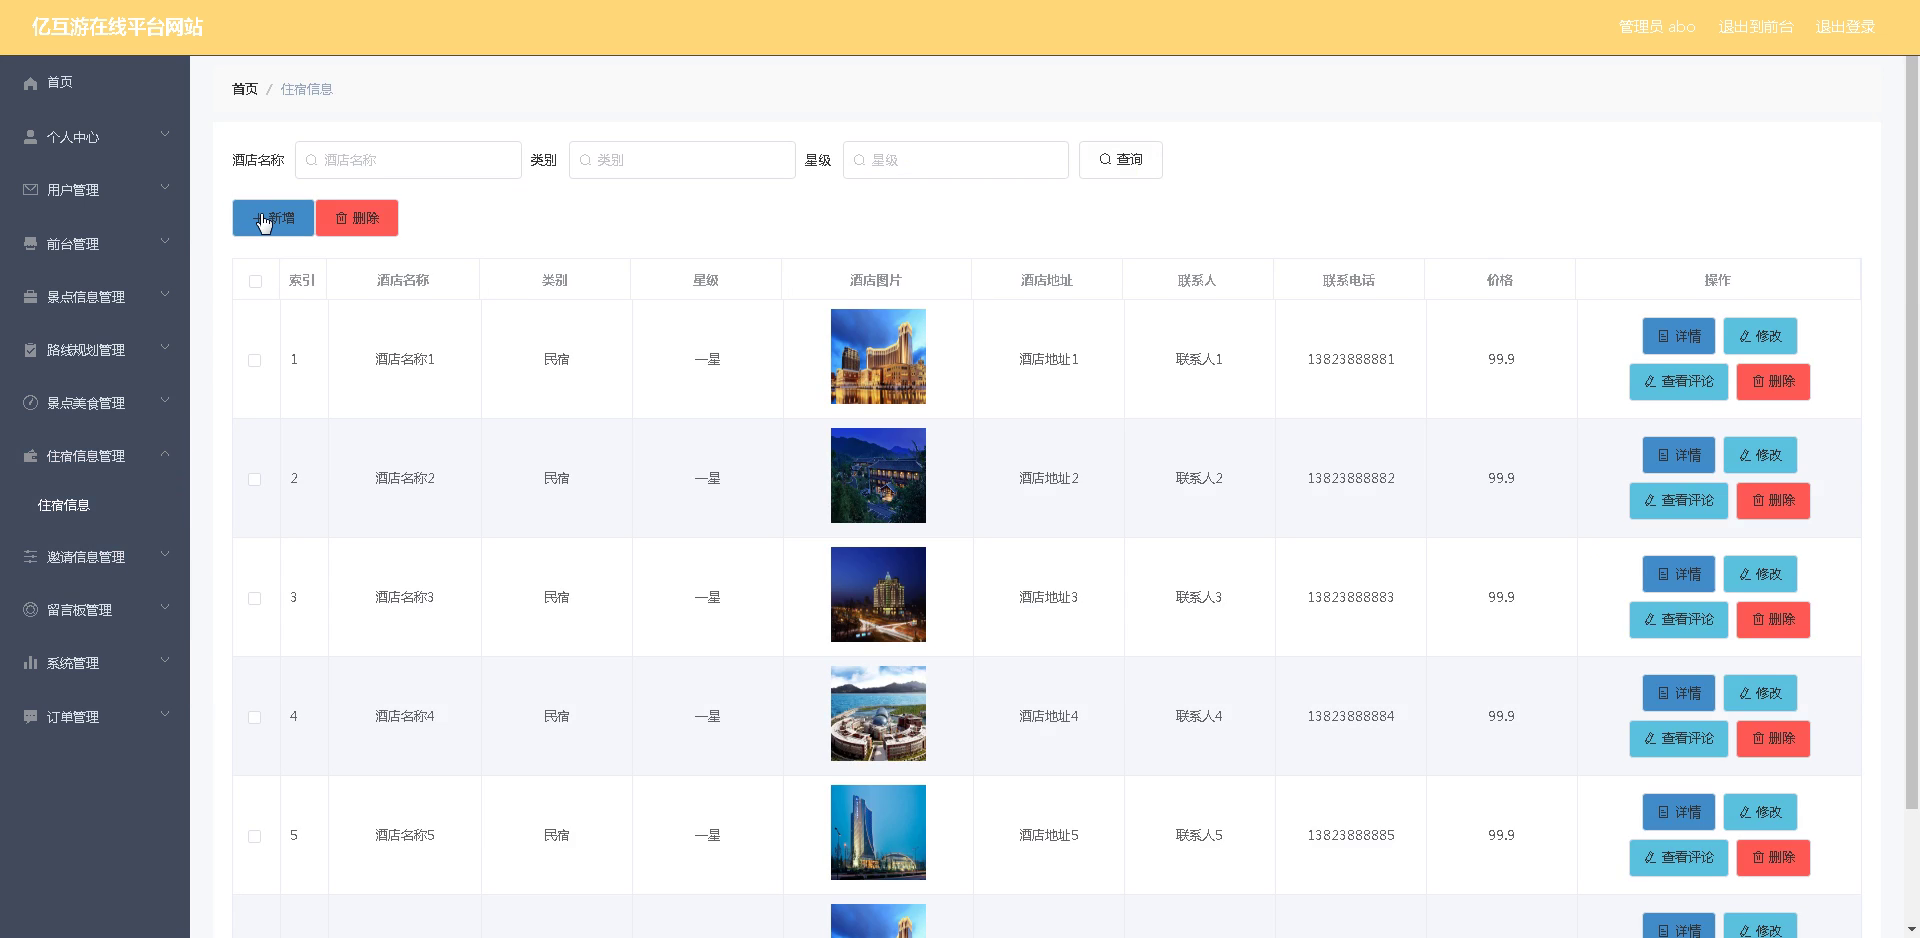
Task: Expand the 前台管理 sidebar chevron
Action: 165,241
